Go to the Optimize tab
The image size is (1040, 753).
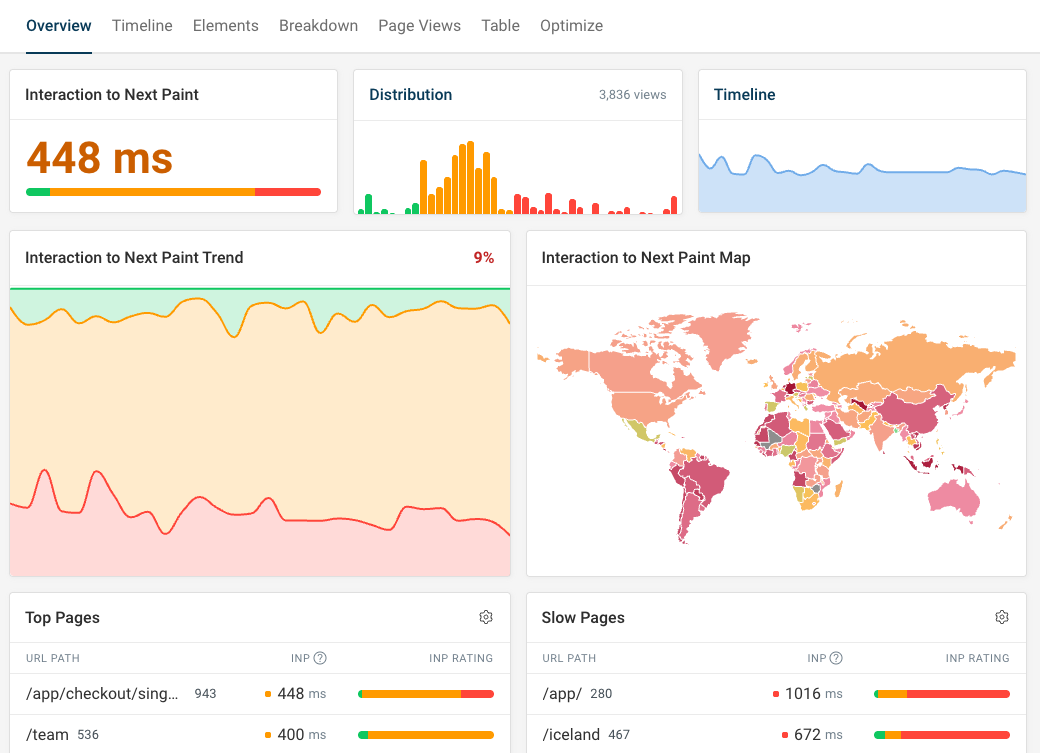click(x=571, y=25)
